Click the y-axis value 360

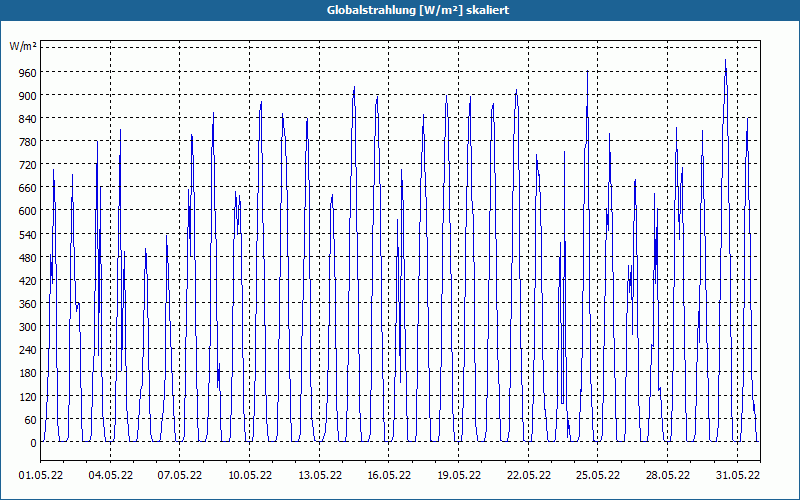coord(28,304)
